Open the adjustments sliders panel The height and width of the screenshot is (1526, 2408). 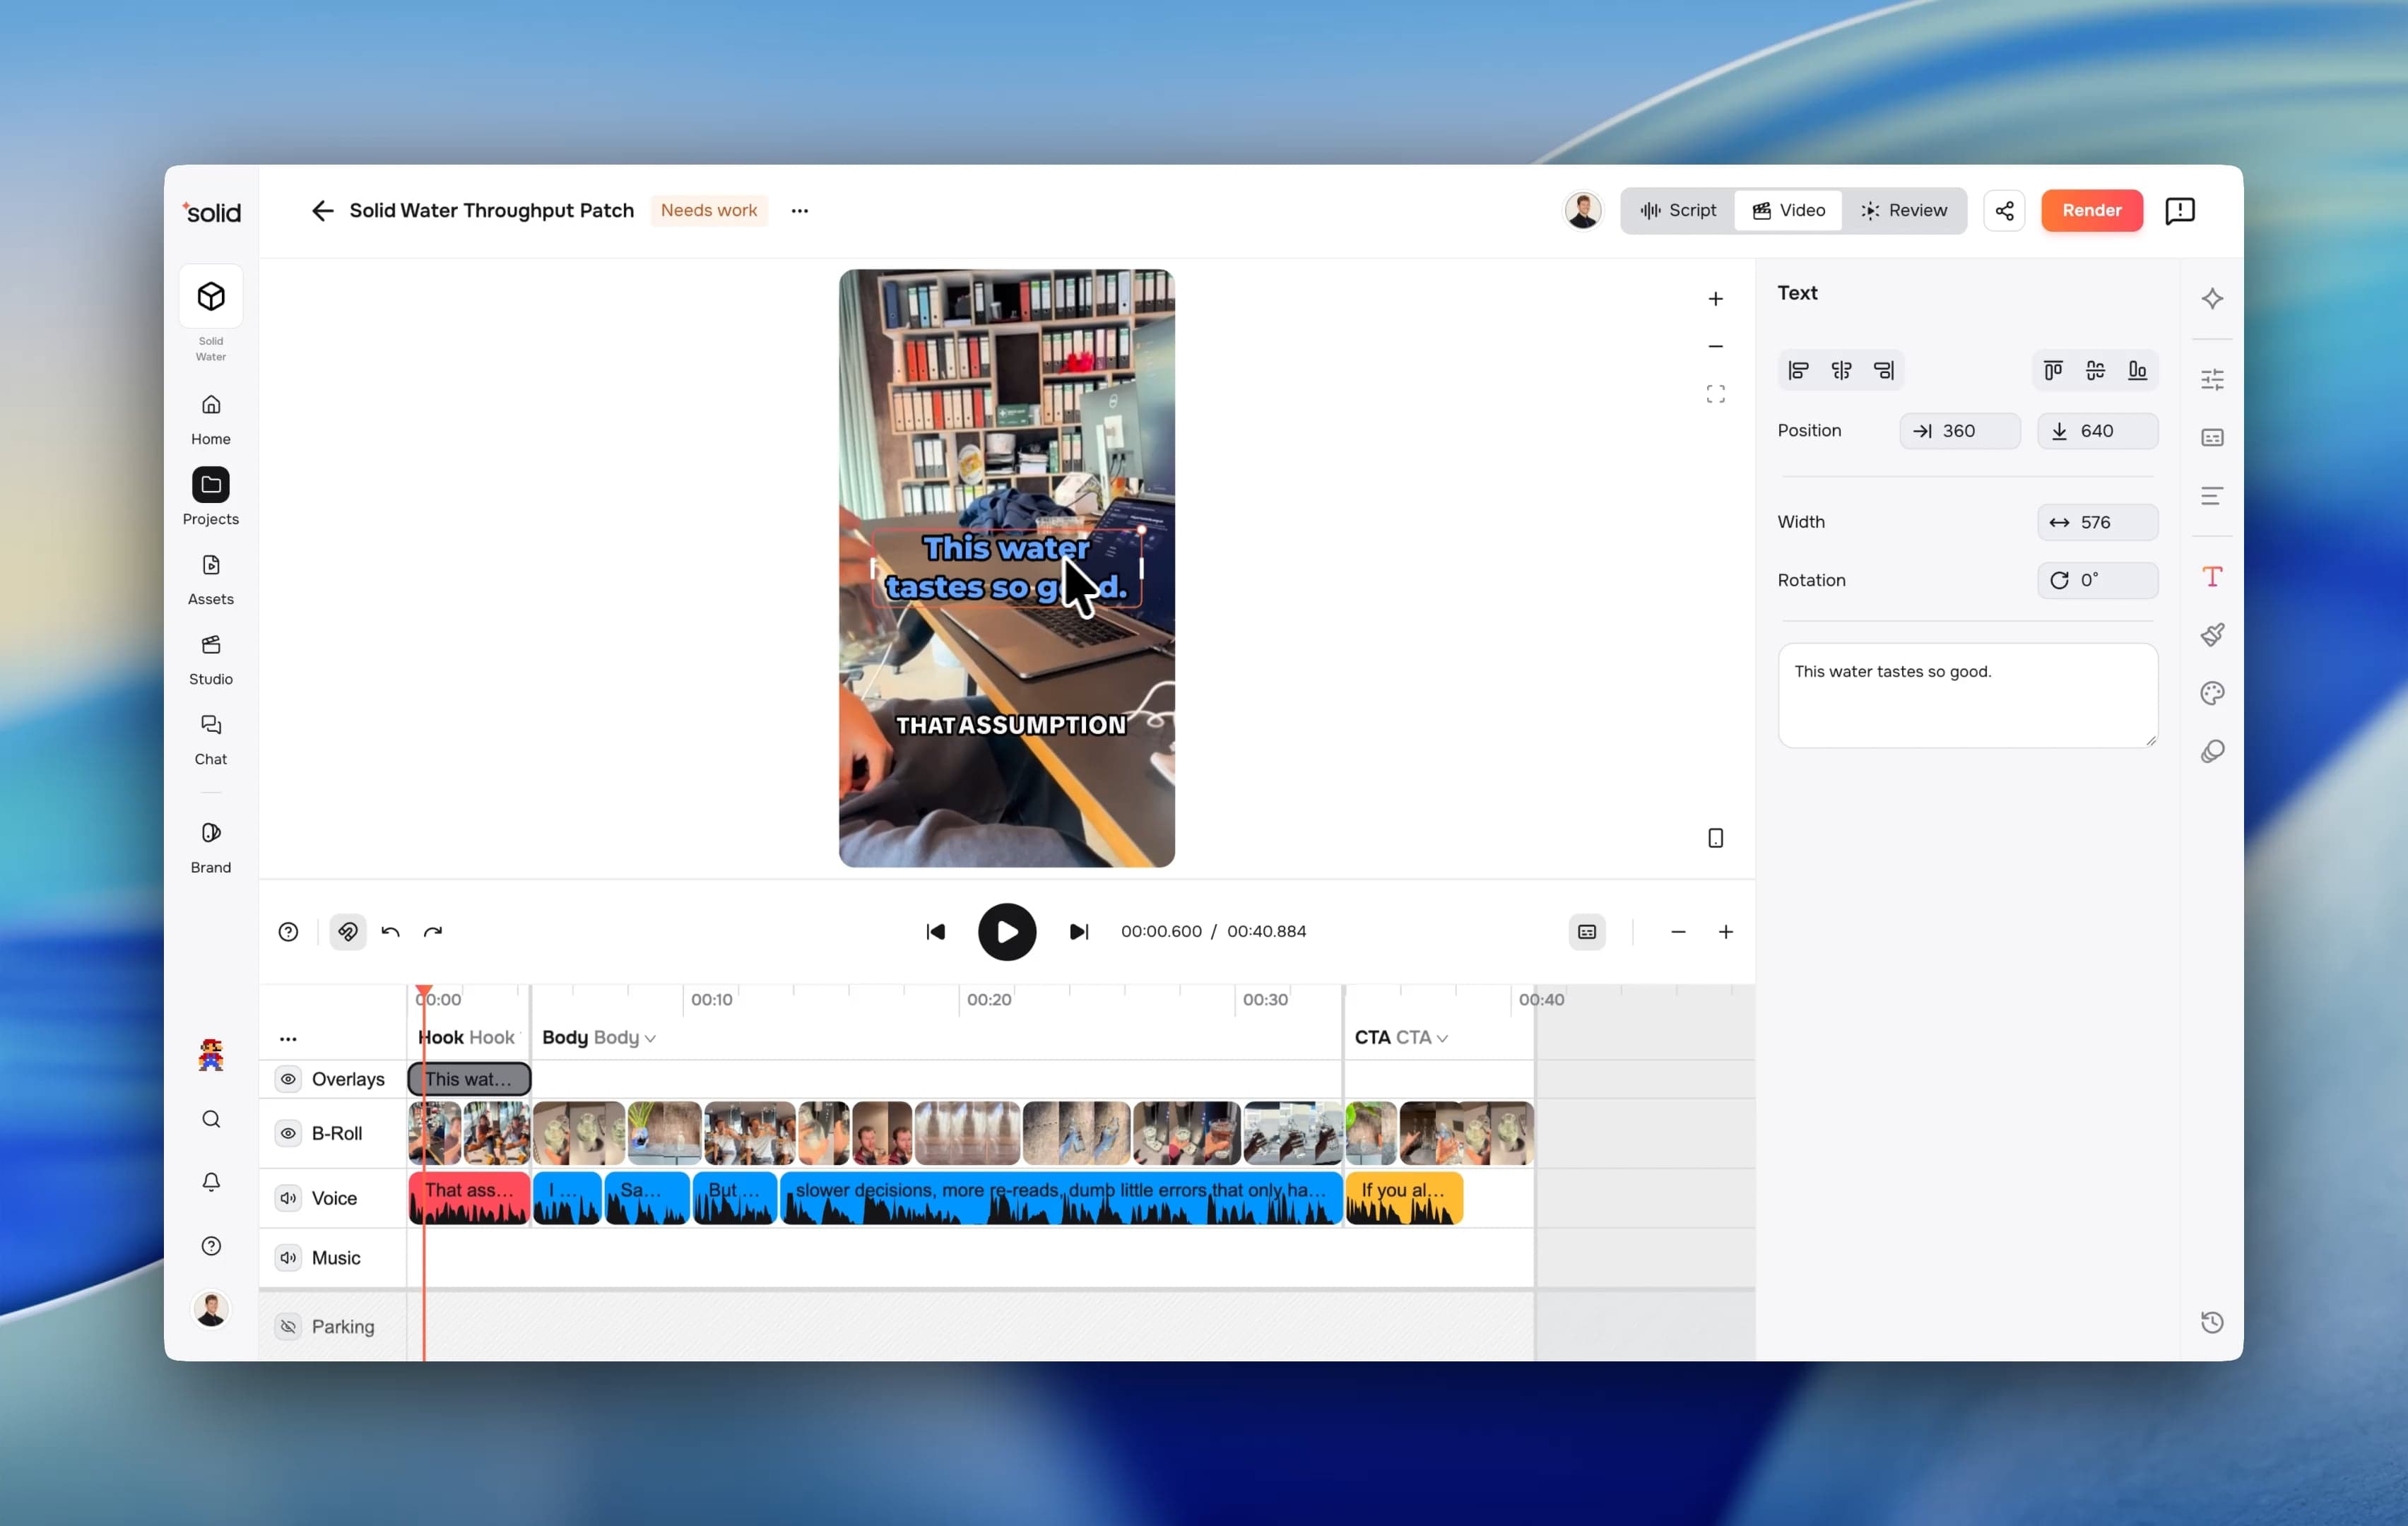coord(2213,379)
